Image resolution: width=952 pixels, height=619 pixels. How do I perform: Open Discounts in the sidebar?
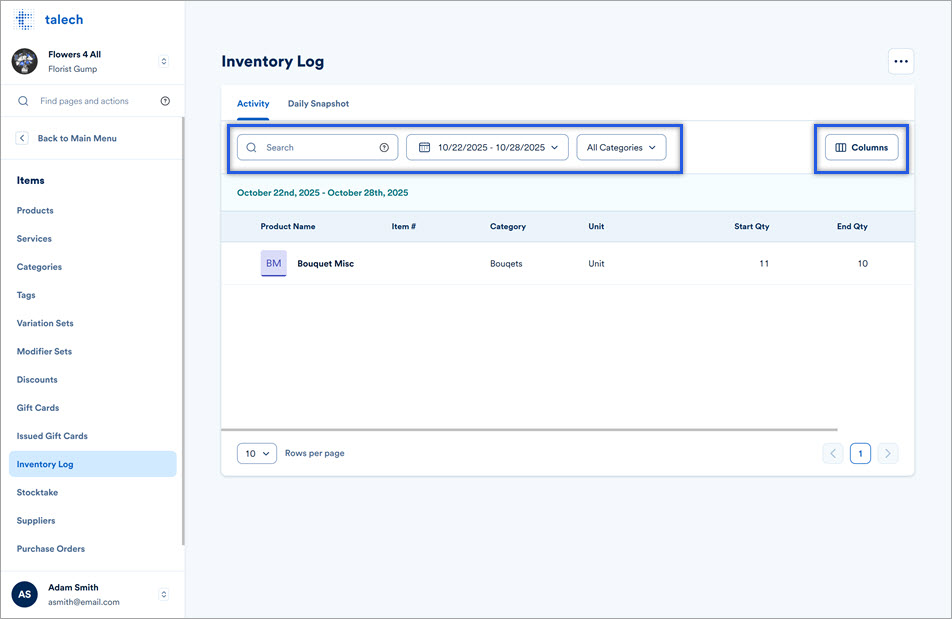37,379
